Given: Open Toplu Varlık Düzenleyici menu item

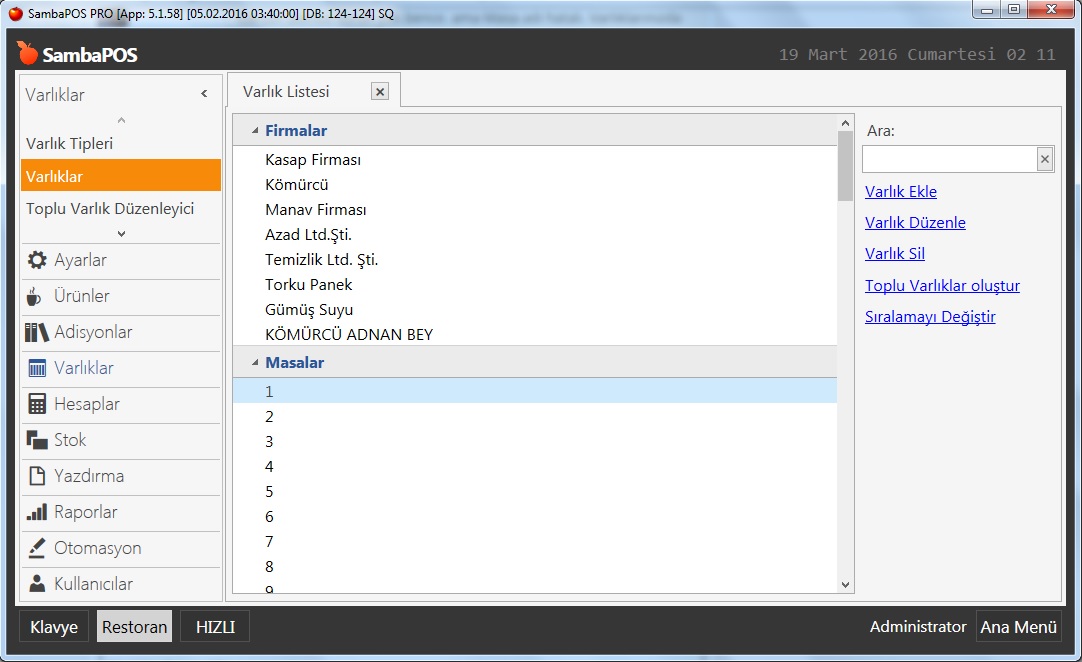Looking at the screenshot, I should (110, 209).
